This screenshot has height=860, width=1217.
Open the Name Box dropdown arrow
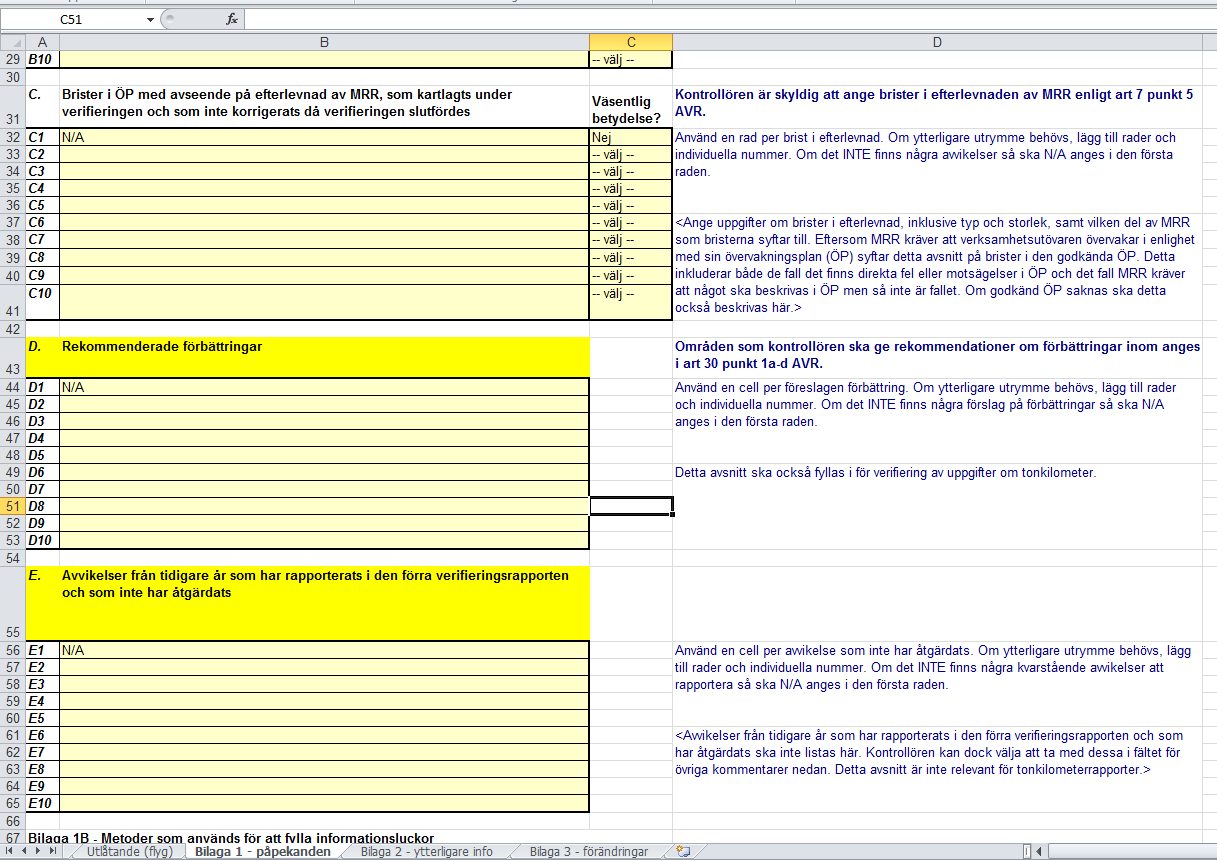151,20
